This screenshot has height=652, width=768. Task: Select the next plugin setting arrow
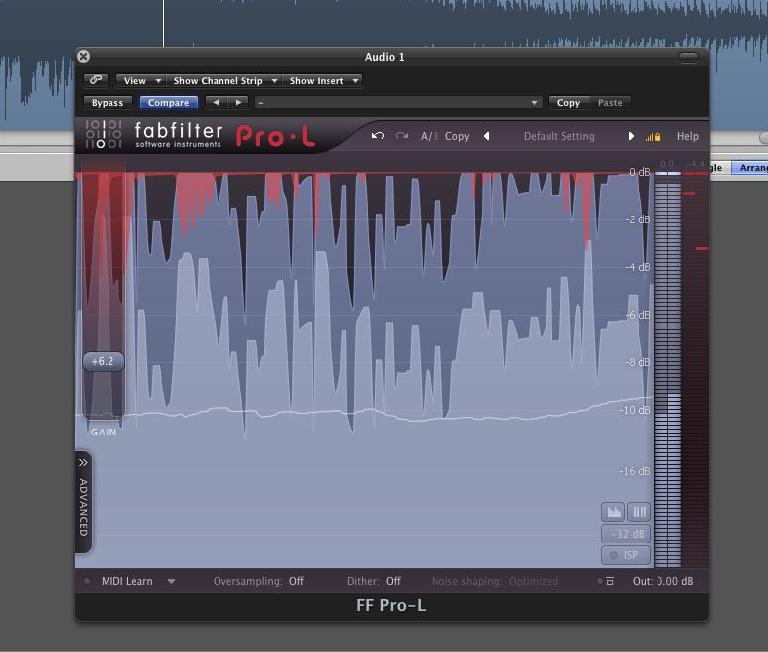point(238,102)
